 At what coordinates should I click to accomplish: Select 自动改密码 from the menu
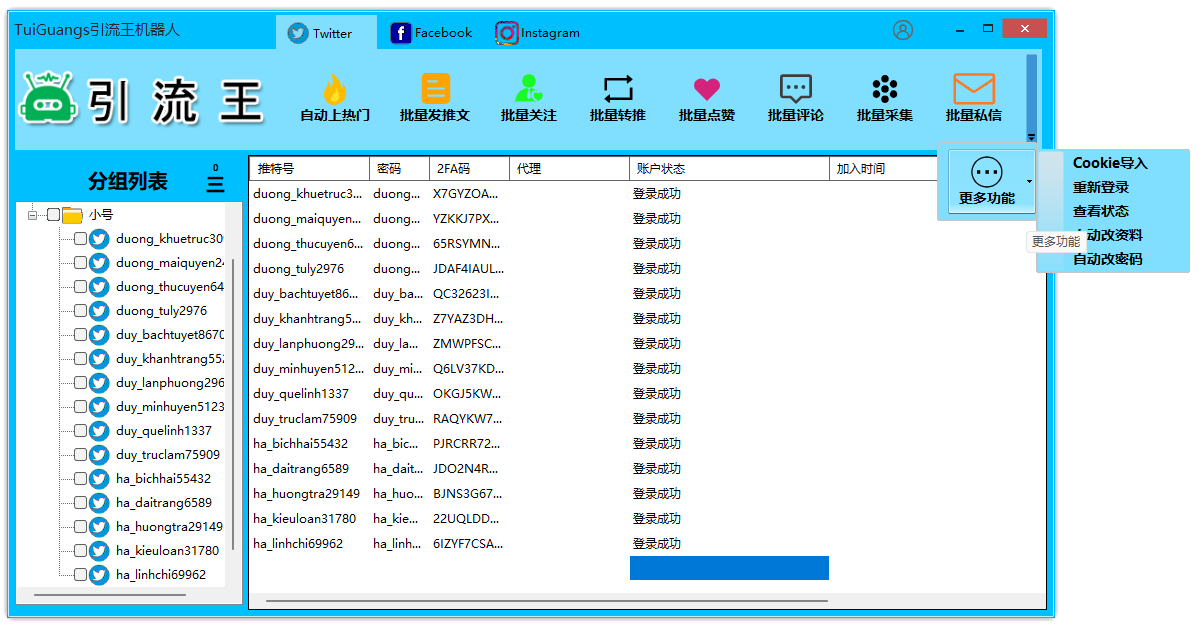pyautogui.click(x=1107, y=259)
